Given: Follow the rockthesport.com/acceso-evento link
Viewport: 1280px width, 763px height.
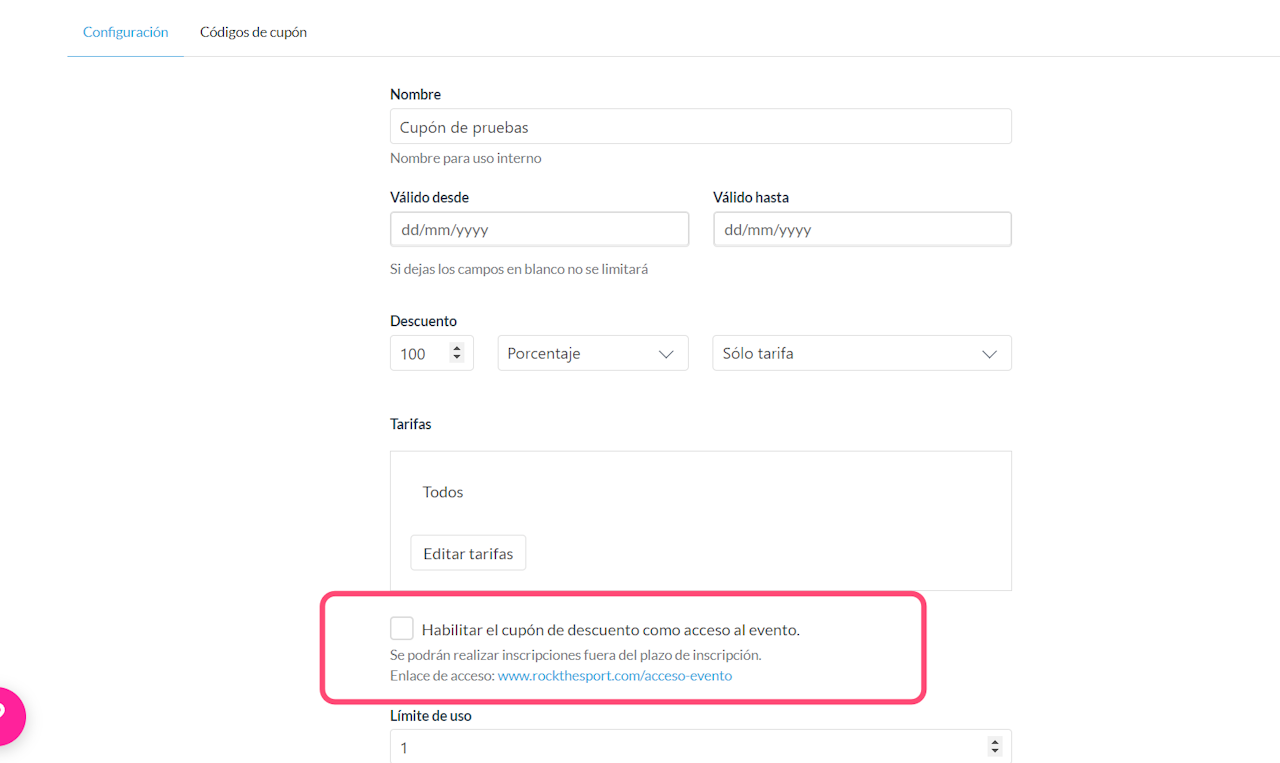Looking at the screenshot, I should [x=614, y=676].
